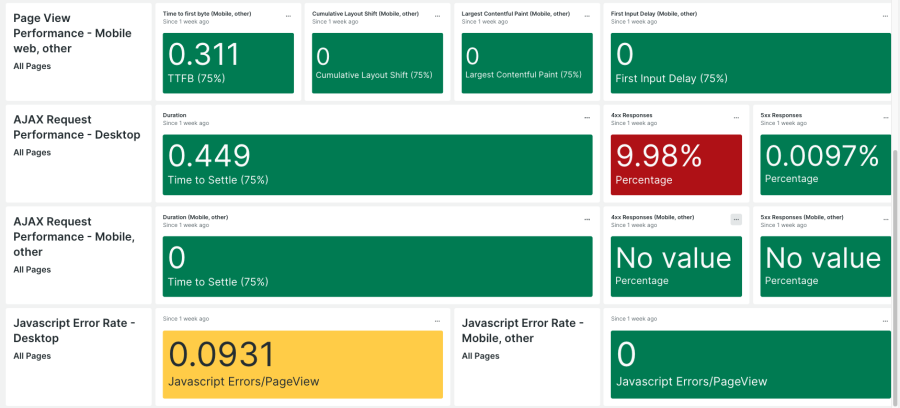Open mobile Javascript Error Rate widget options
The width and height of the screenshot is (900, 408).
pyautogui.click(x=884, y=320)
